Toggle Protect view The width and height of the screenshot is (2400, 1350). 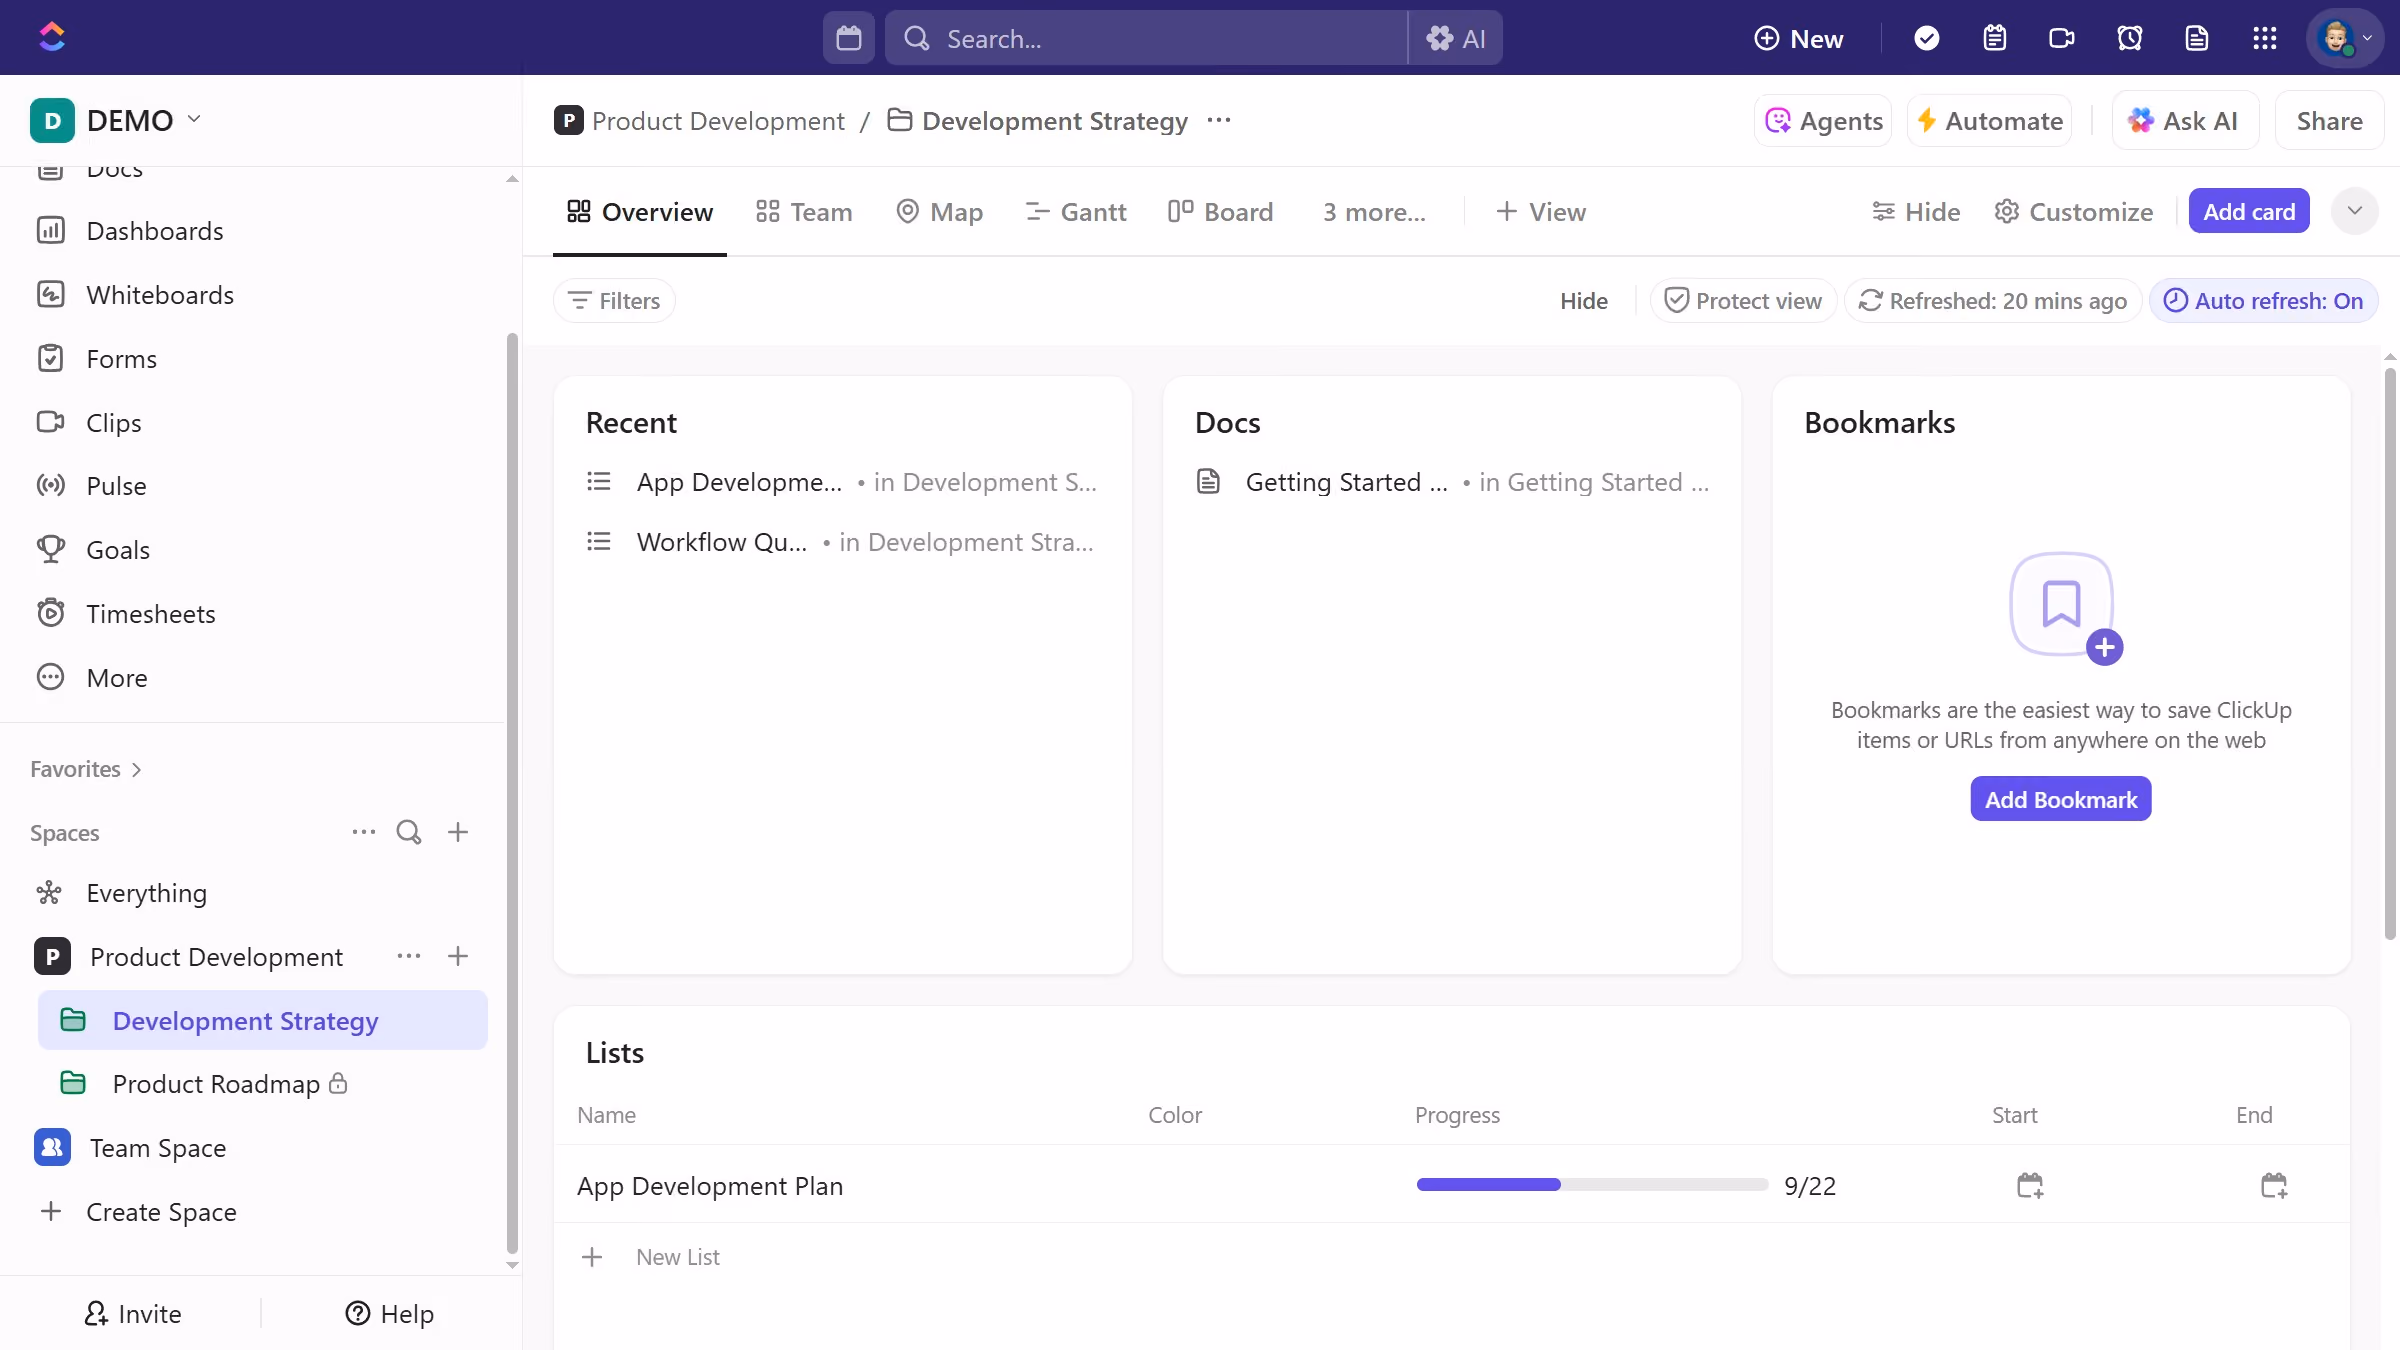[1743, 301]
